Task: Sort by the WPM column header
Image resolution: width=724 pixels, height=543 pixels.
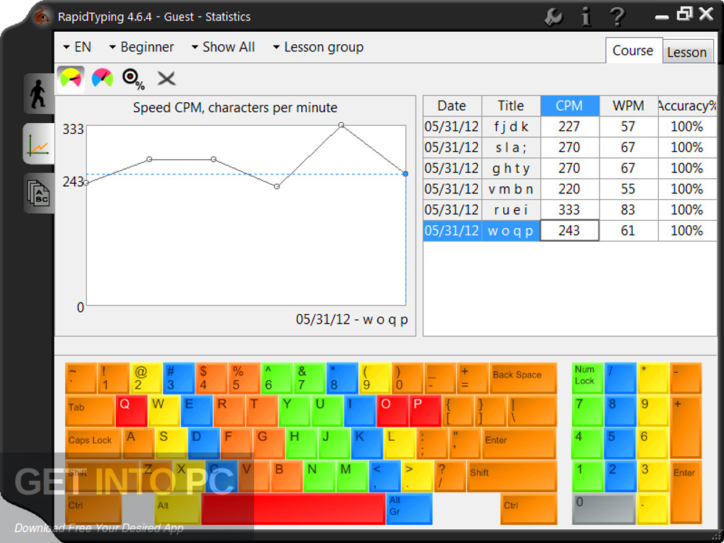Action: 628,106
